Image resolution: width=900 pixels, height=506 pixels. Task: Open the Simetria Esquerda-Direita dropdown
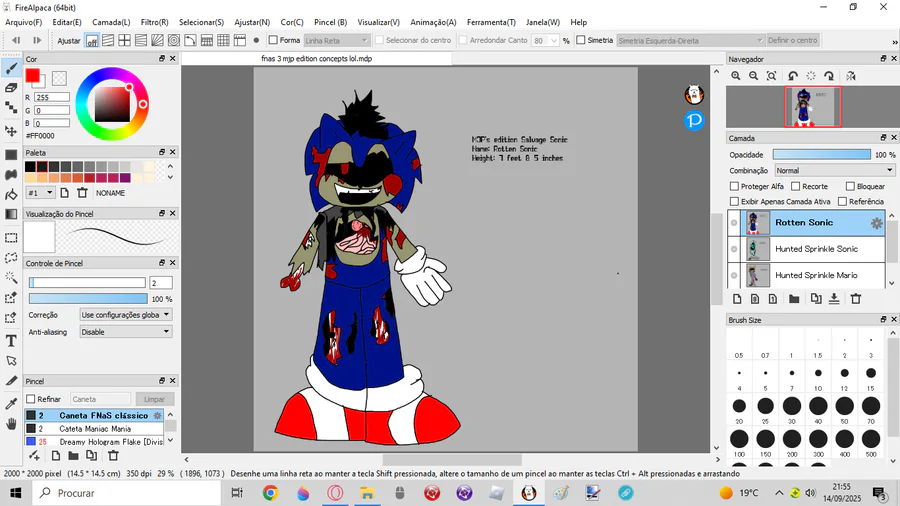(x=690, y=41)
